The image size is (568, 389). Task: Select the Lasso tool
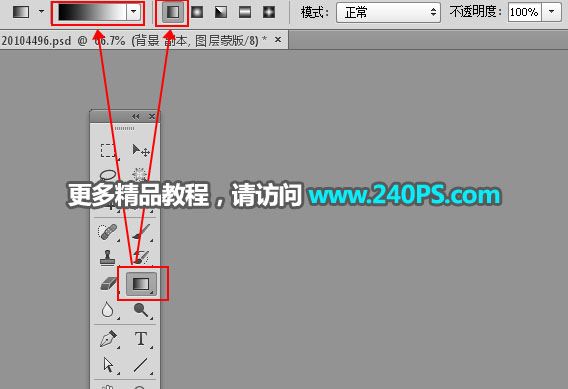point(108,175)
